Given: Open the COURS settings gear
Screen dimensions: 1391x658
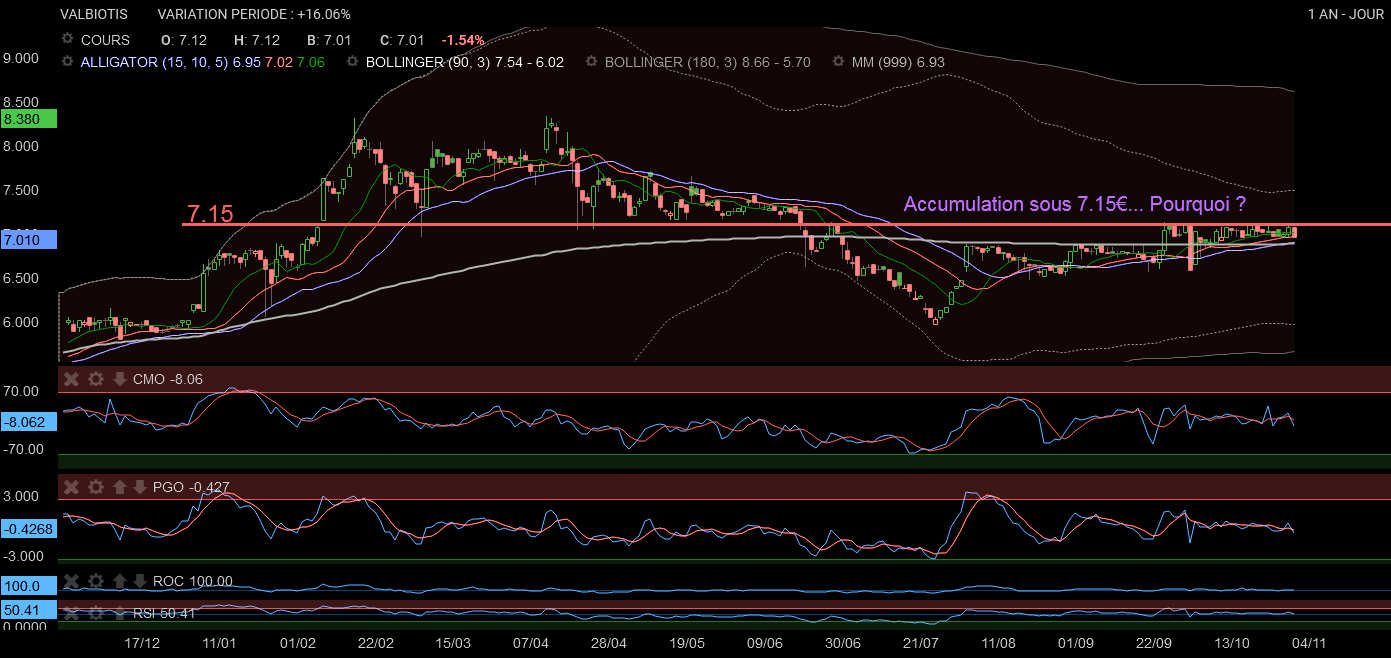Looking at the screenshot, I should (68, 40).
